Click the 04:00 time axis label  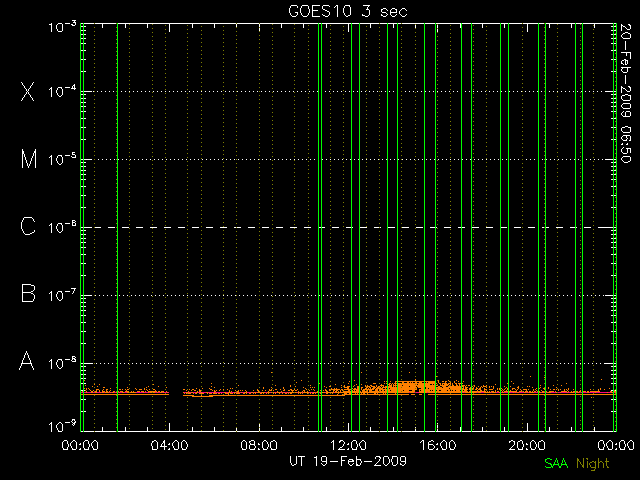click(169, 445)
